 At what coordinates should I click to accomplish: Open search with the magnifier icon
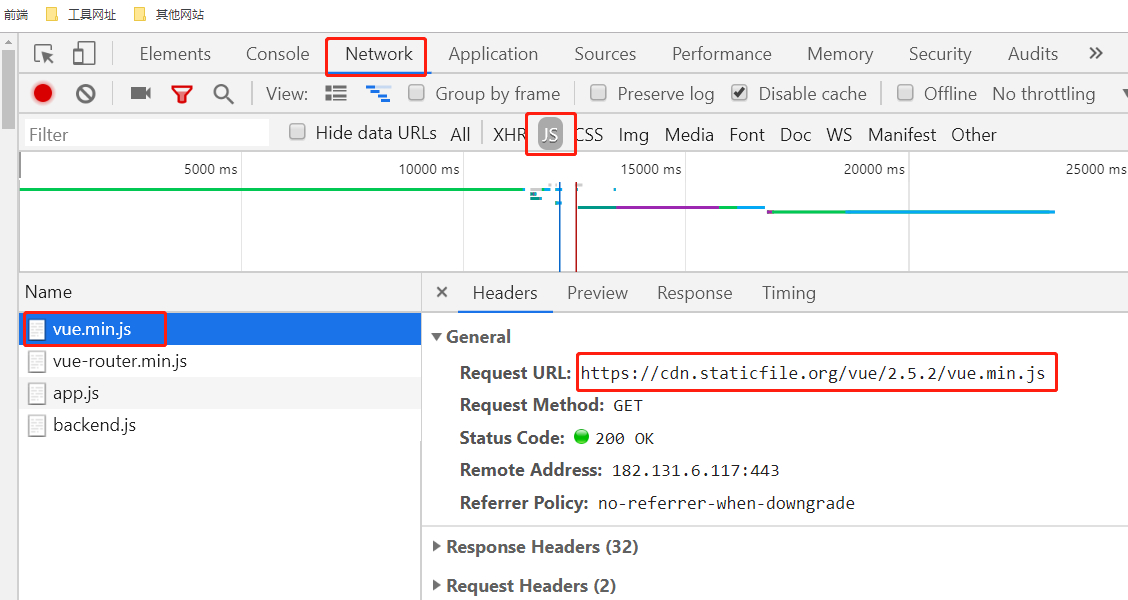click(223, 94)
